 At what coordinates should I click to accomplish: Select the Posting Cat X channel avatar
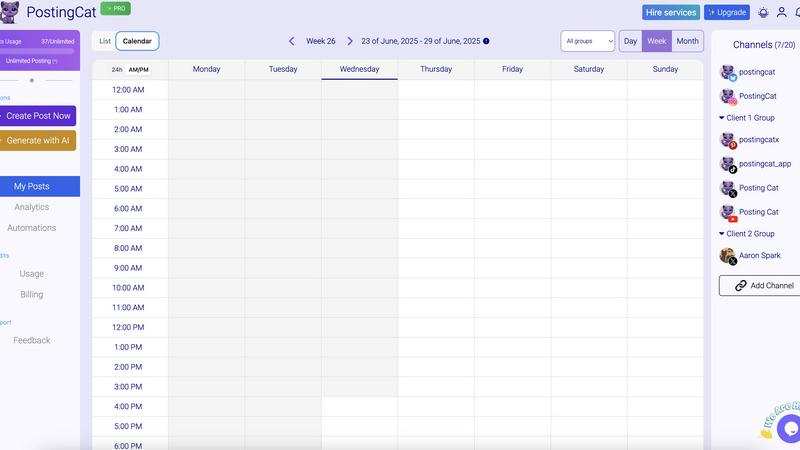click(x=728, y=188)
